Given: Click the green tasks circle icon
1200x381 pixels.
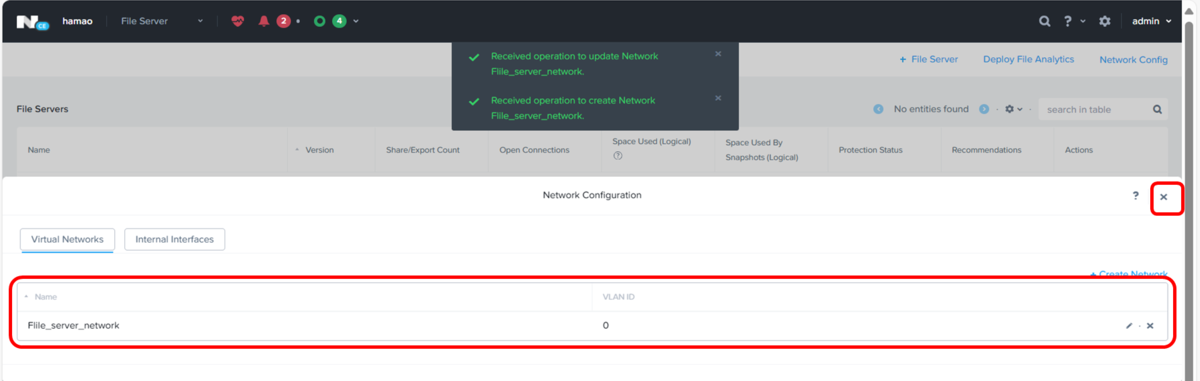Looking at the screenshot, I should point(320,21).
